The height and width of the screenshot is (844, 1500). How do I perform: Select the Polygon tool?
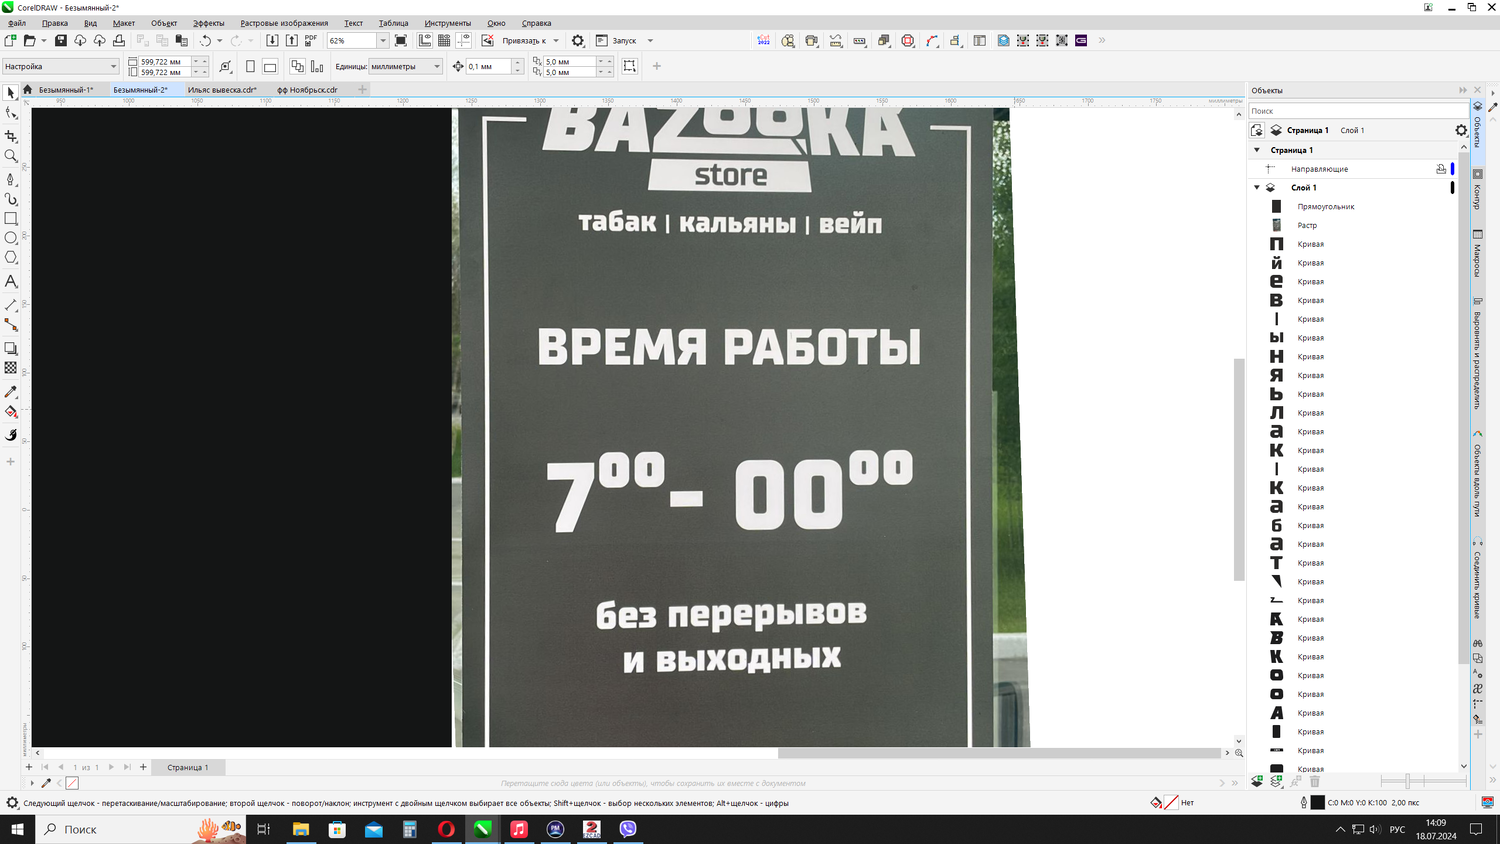(11, 258)
